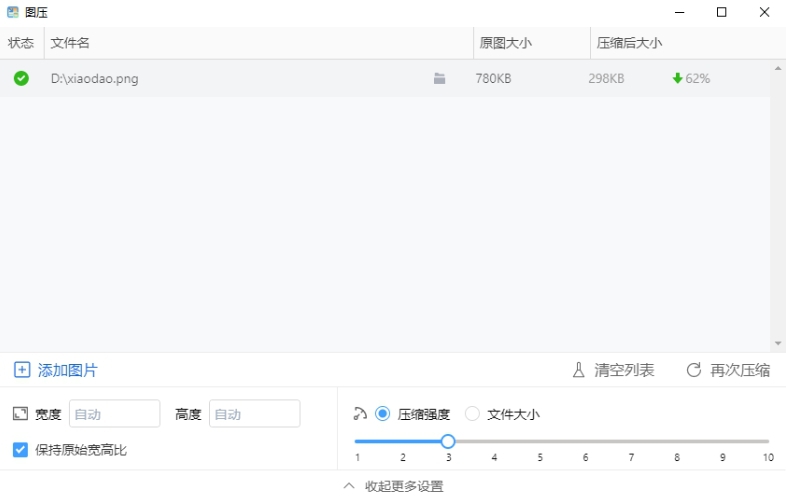Click the 高度 input field

pos(255,414)
